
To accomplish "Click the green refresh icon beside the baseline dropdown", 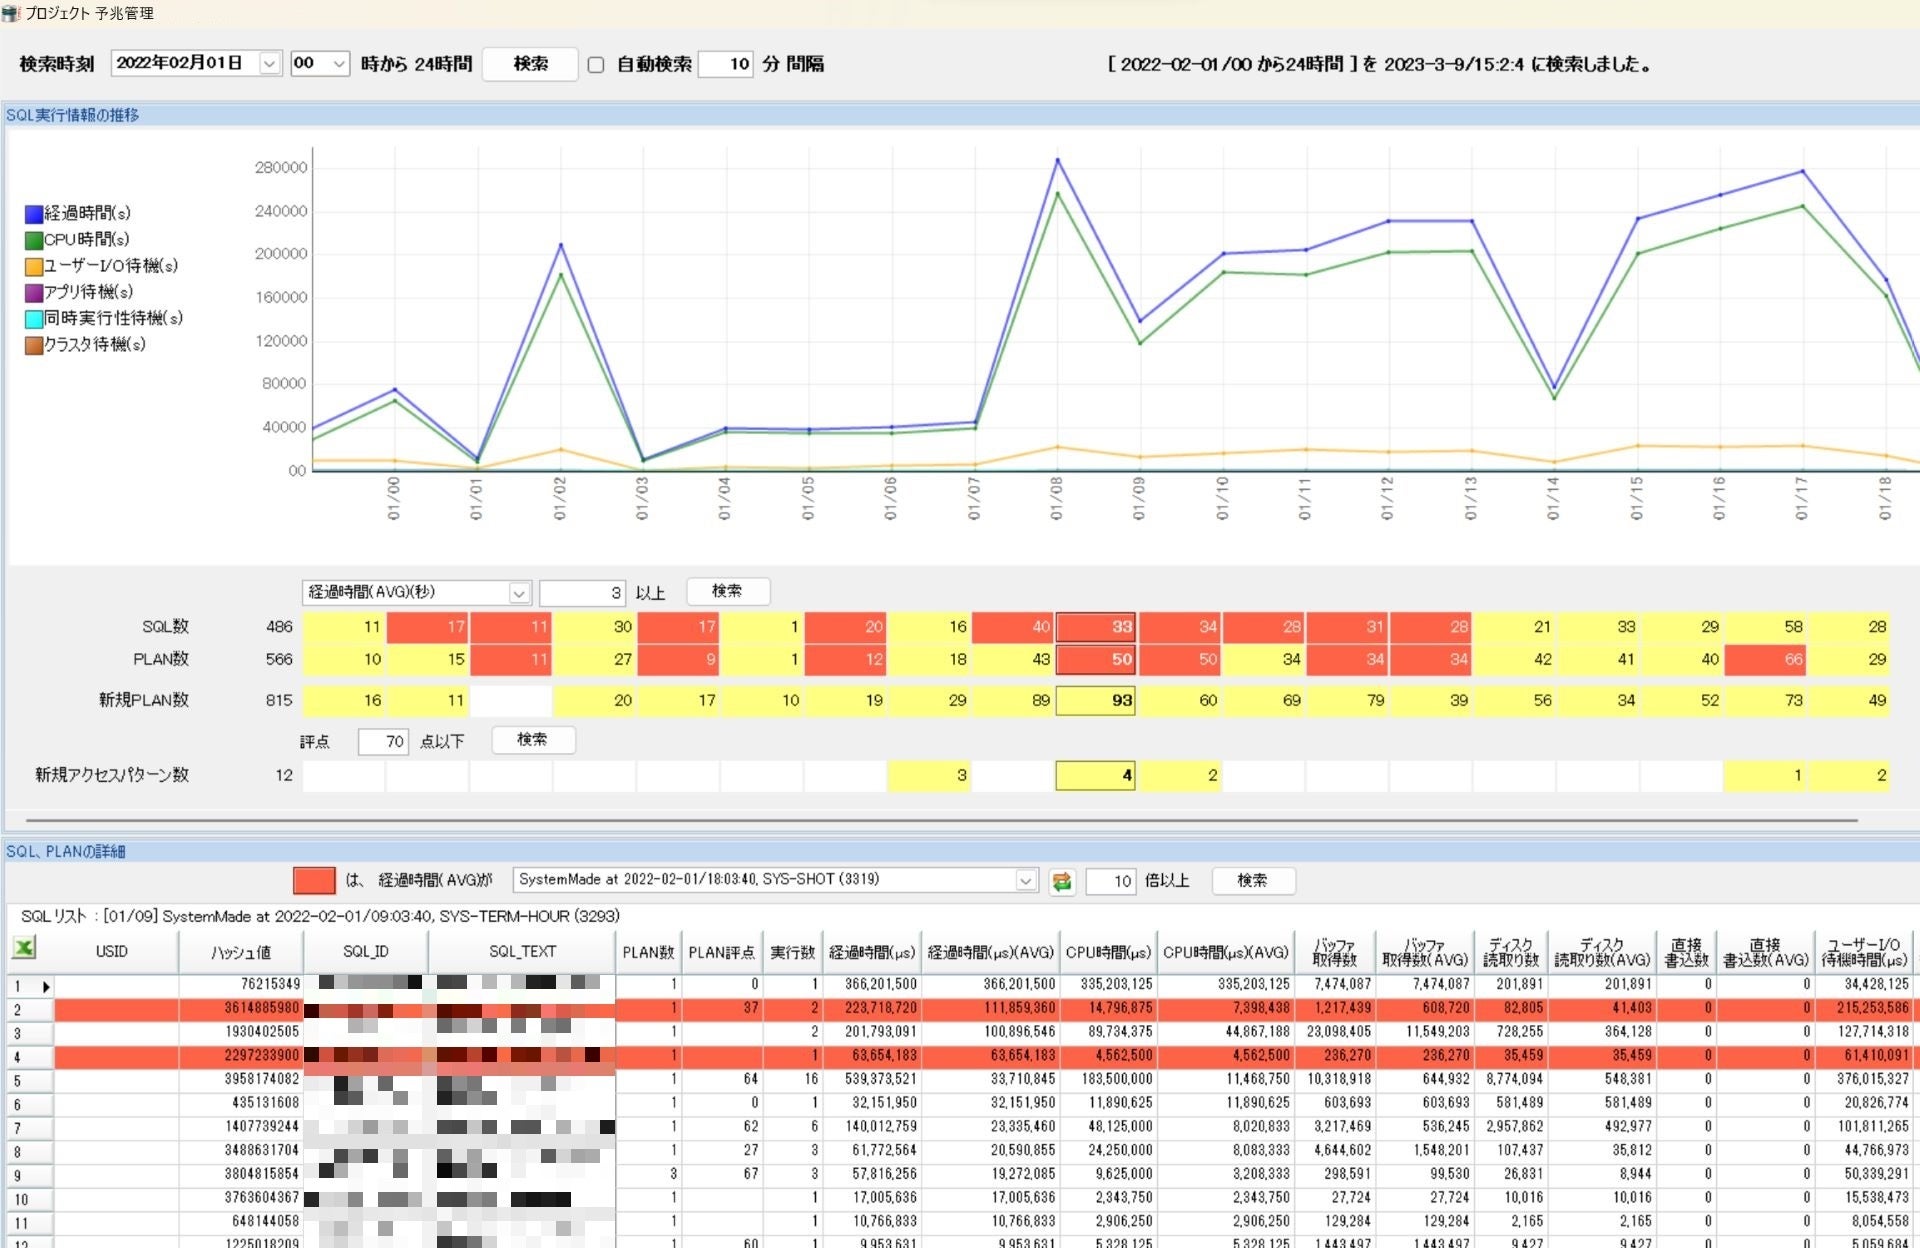I will pyautogui.click(x=1064, y=881).
